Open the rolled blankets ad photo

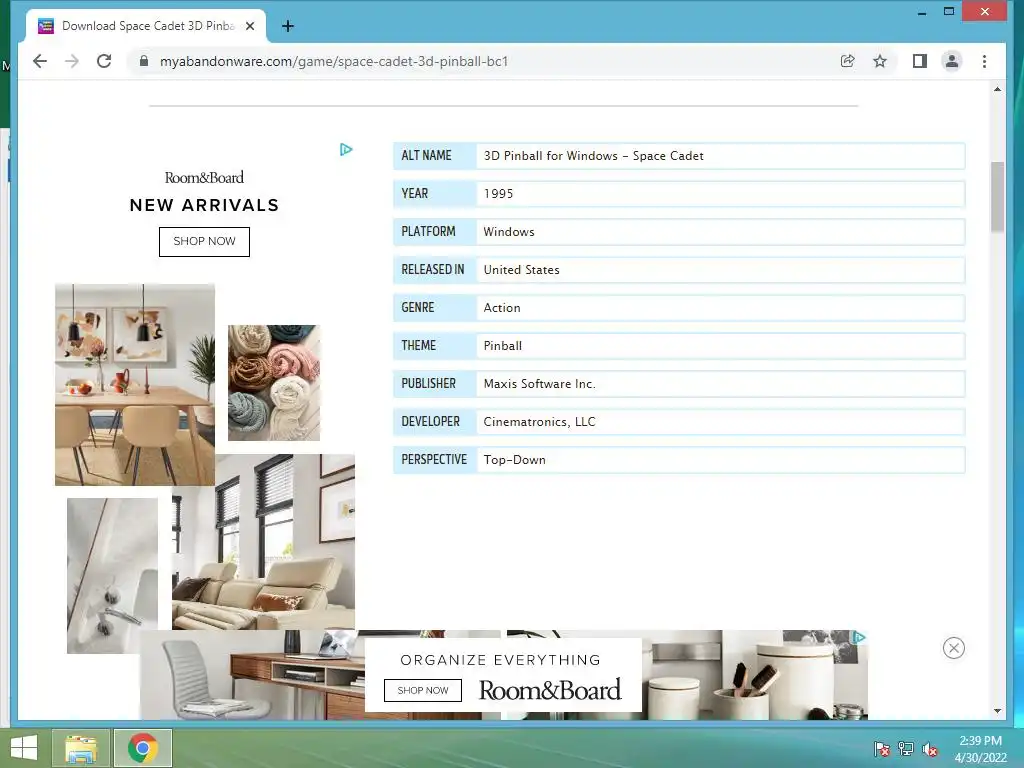[274, 383]
